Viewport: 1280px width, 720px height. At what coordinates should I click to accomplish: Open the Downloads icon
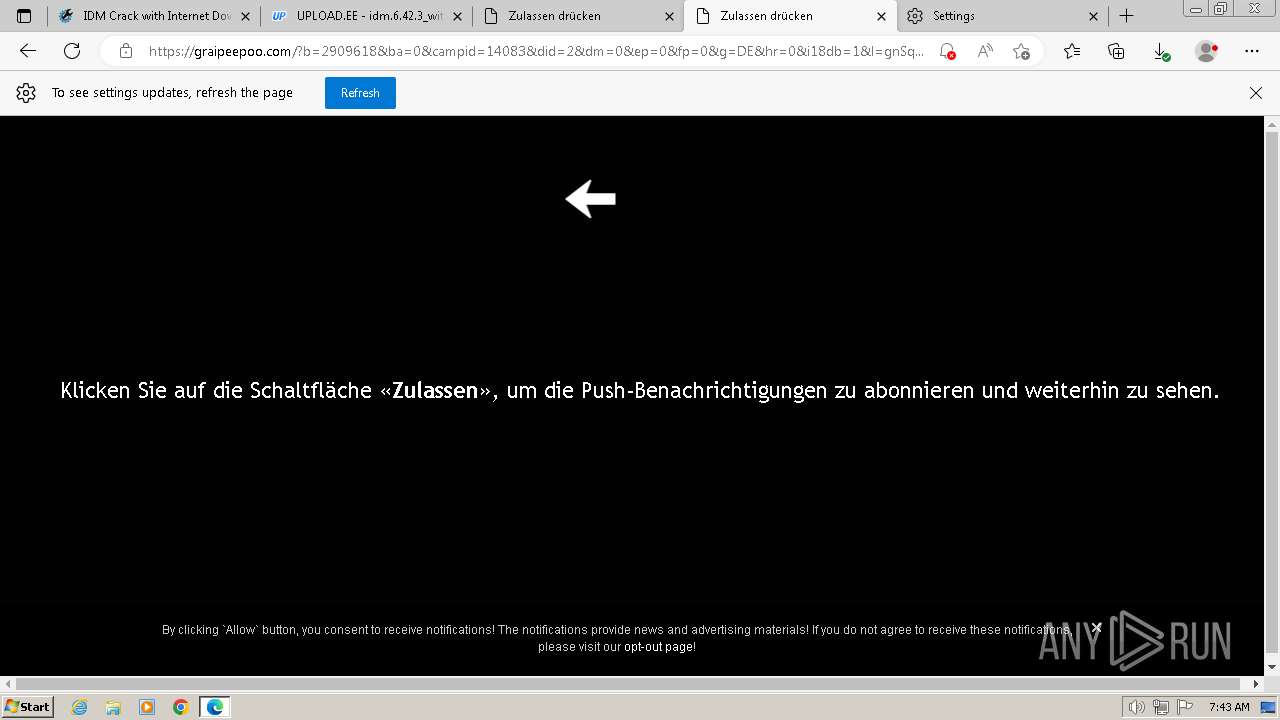1161,51
